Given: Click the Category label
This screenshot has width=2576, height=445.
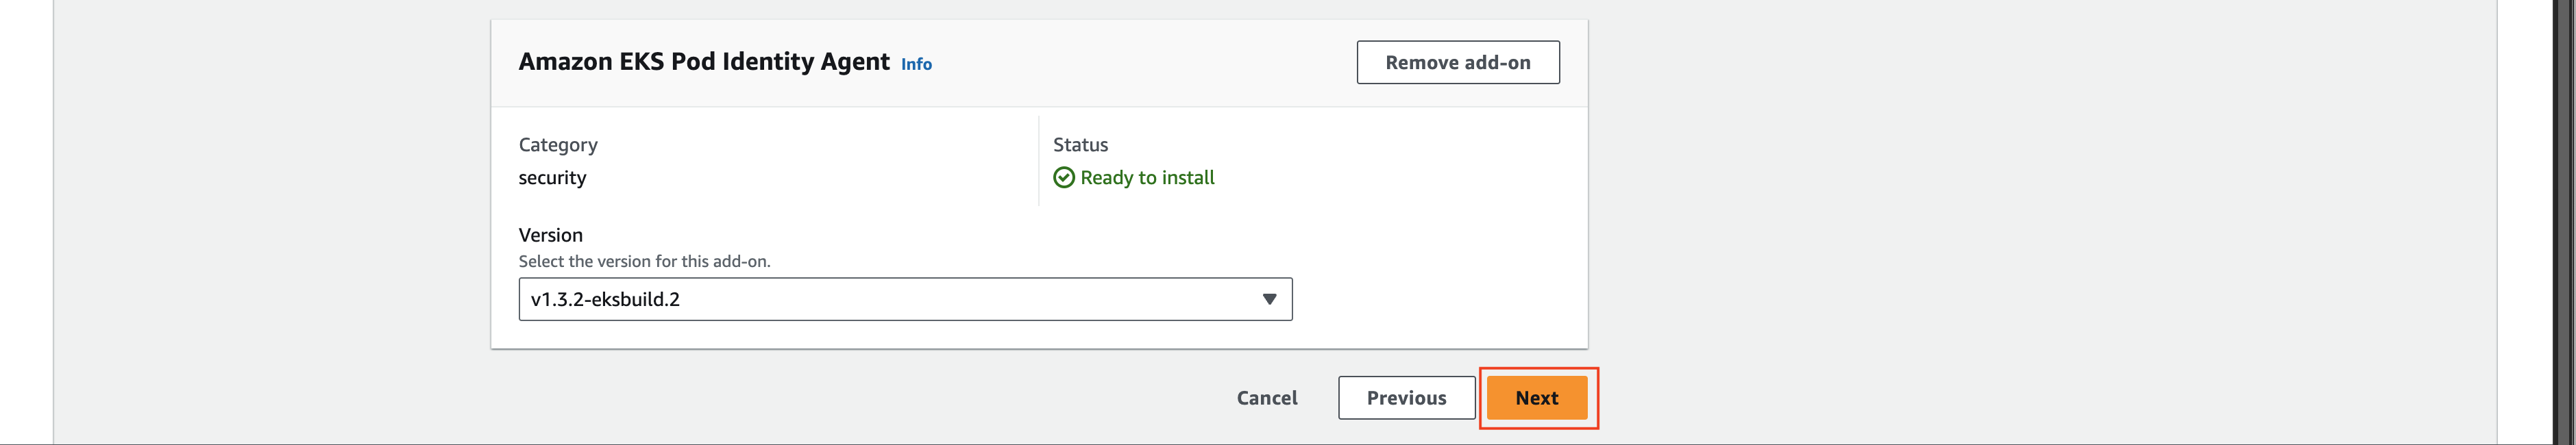Looking at the screenshot, I should tap(558, 145).
